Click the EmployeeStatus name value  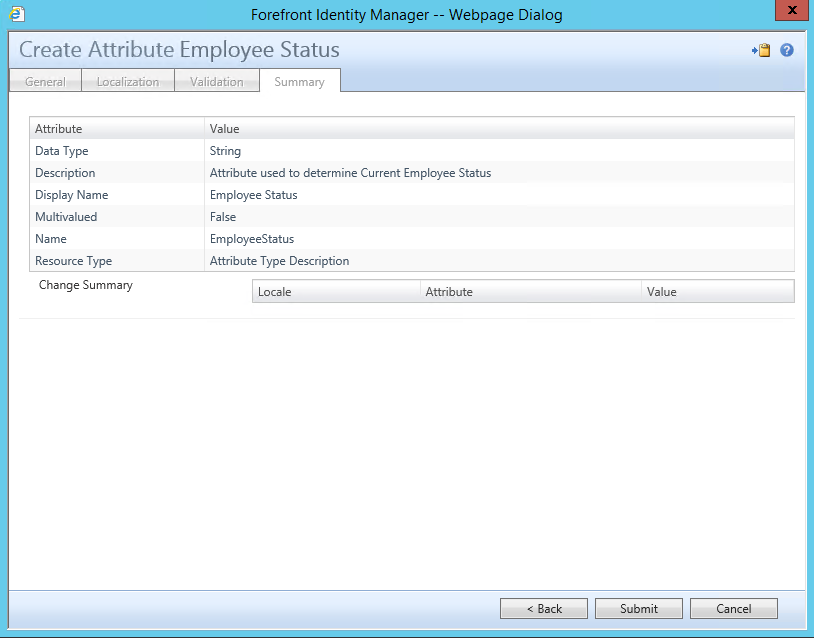252,239
